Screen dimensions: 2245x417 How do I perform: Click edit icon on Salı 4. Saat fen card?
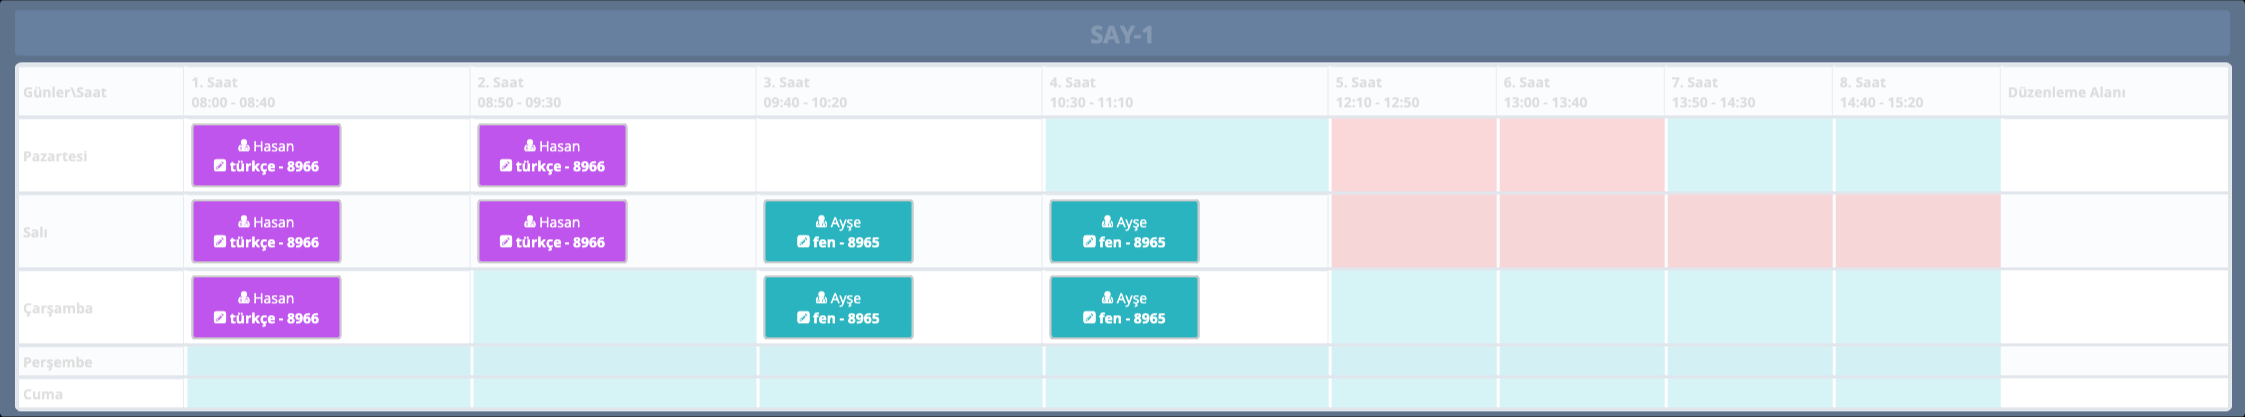click(x=1089, y=242)
